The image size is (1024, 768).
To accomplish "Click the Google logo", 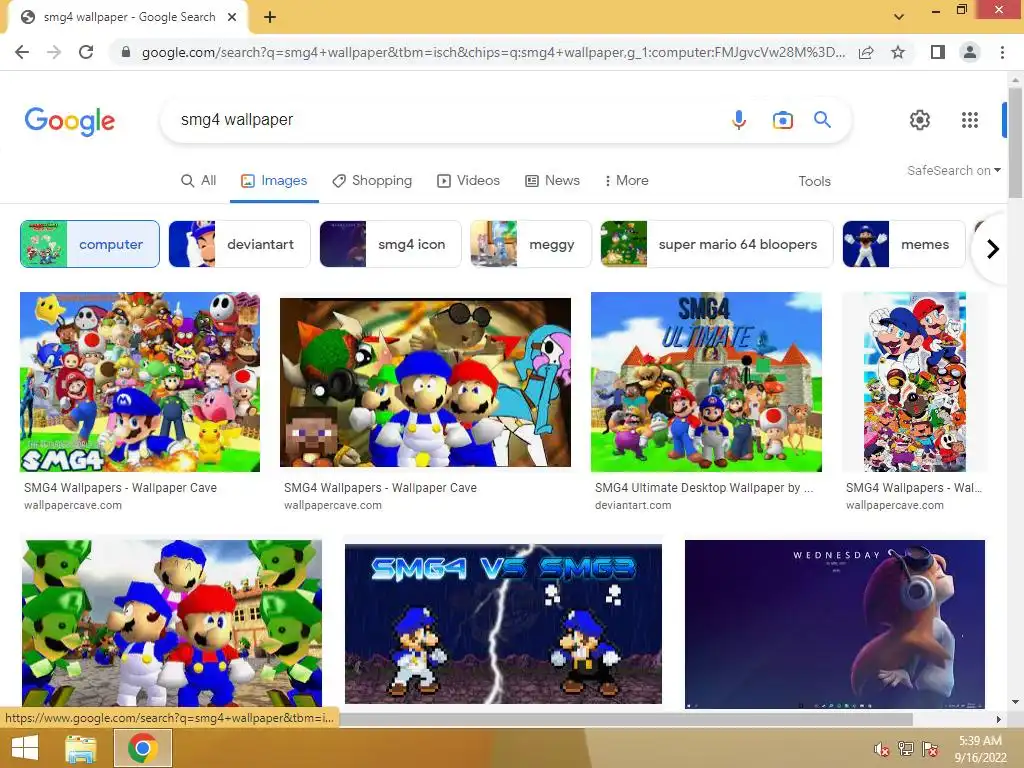I will 70,121.
